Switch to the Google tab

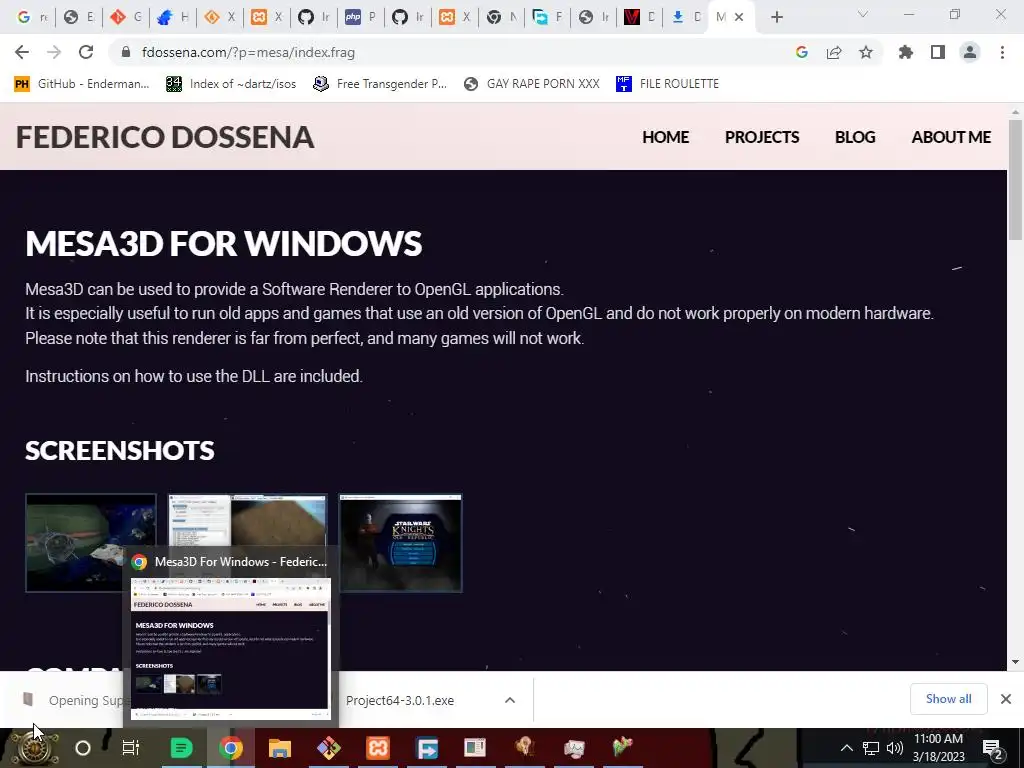pyautogui.click(x=31, y=17)
